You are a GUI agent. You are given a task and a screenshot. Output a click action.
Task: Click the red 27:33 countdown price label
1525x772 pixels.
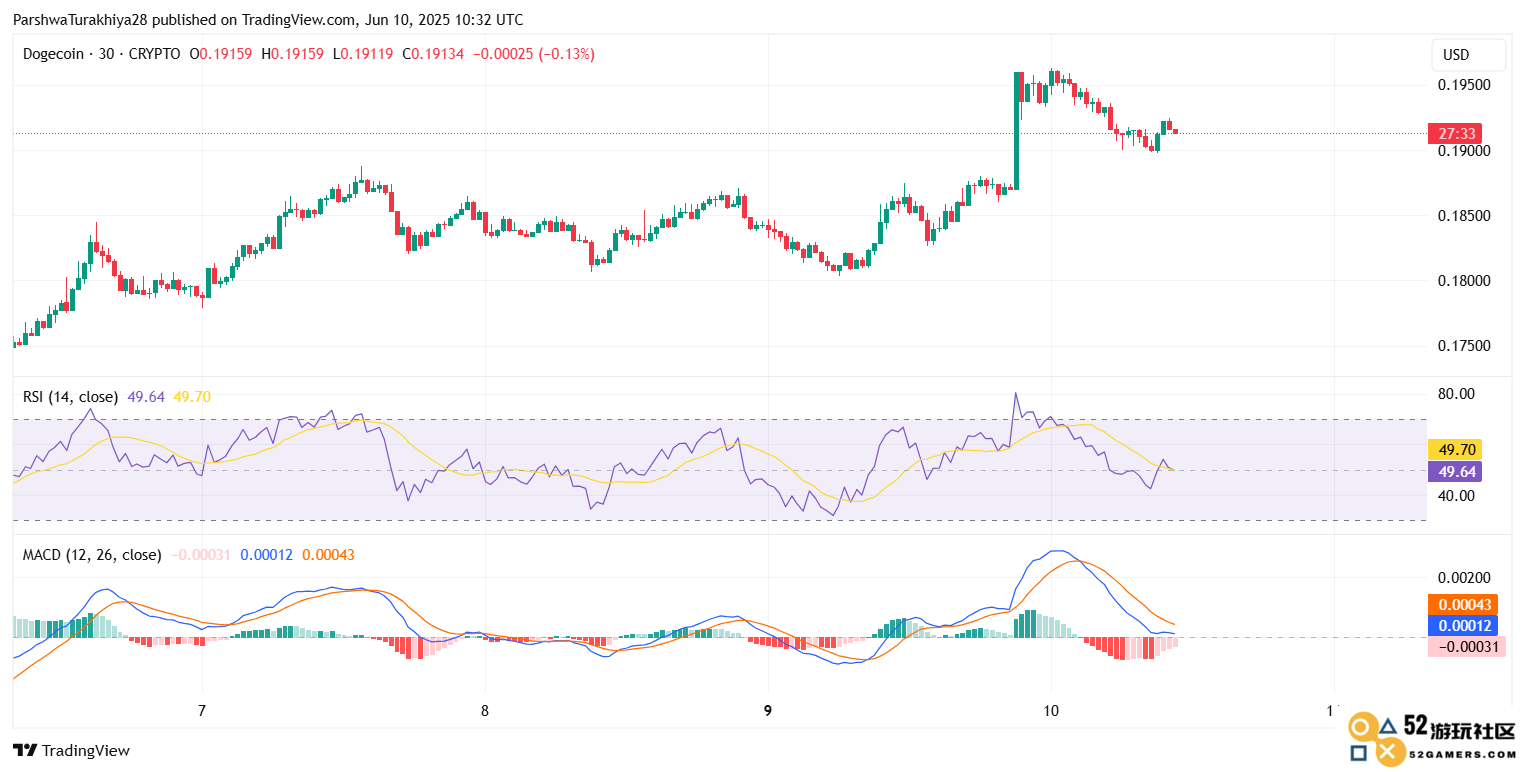pyautogui.click(x=1453, y=133)
